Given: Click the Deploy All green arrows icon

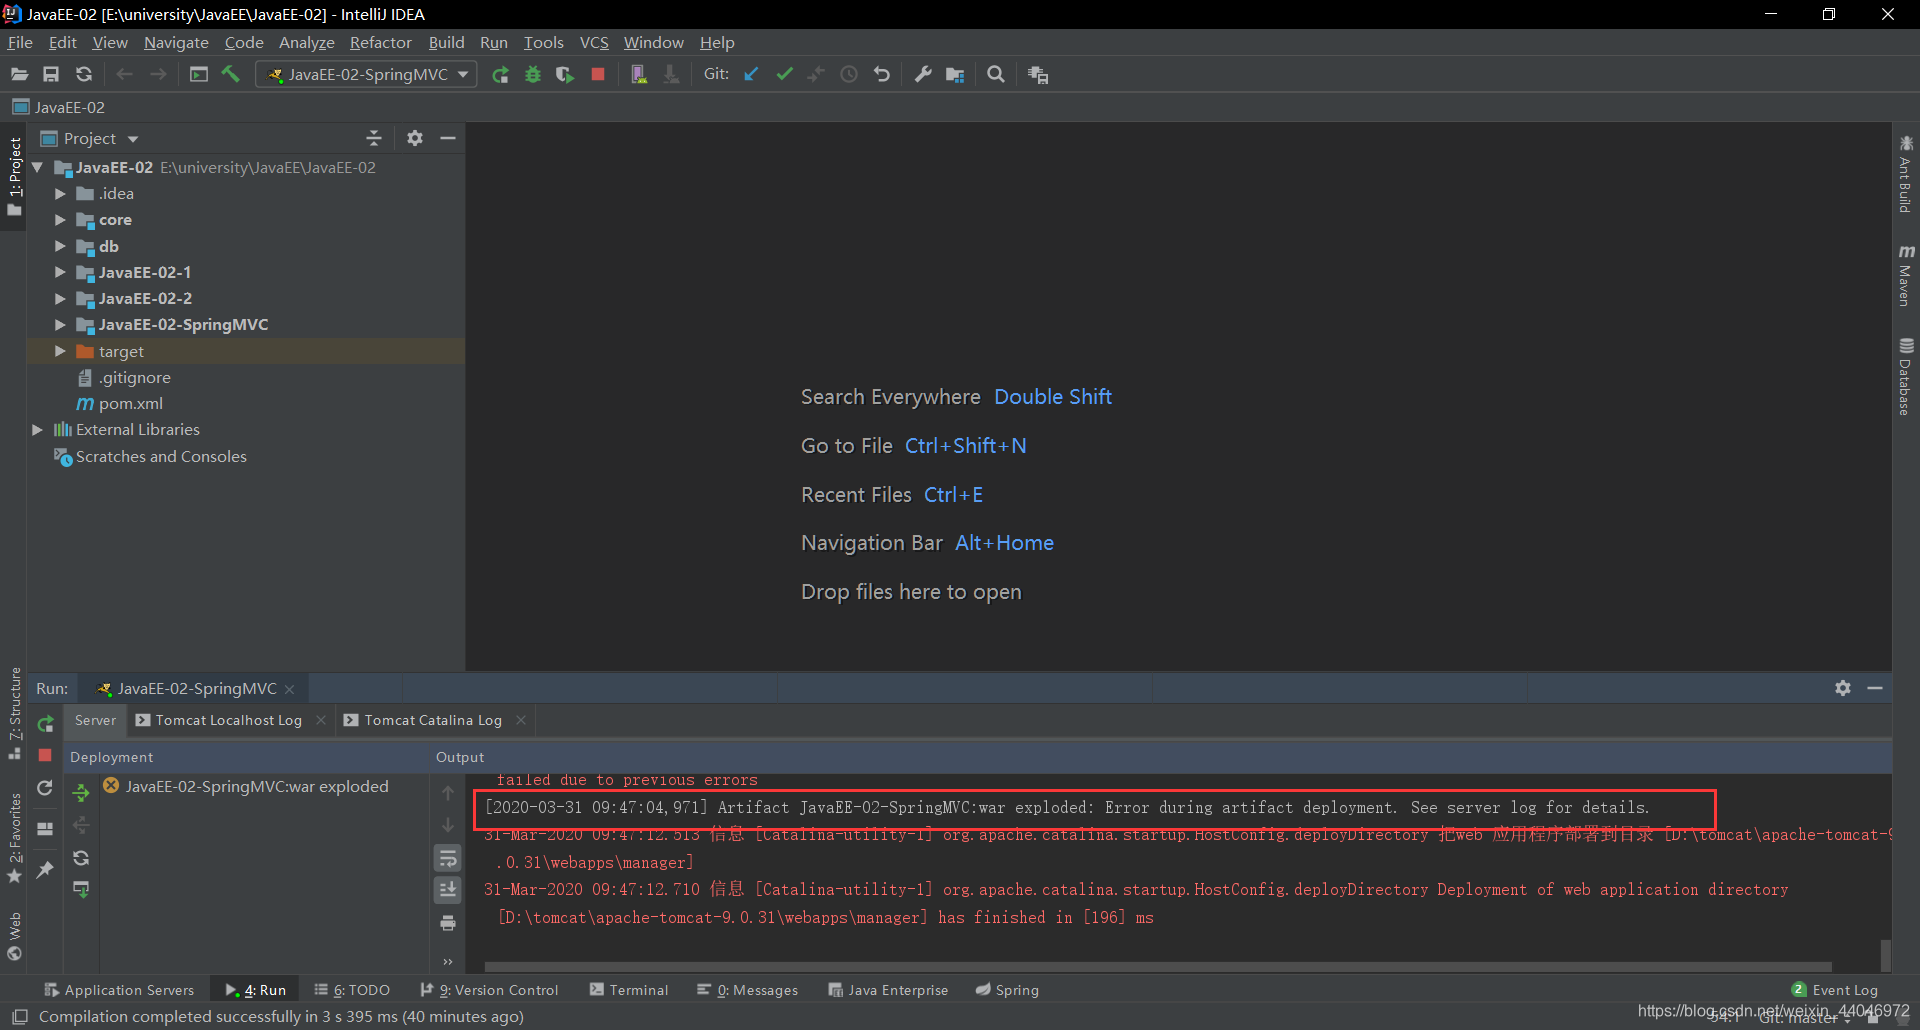Looking at the screenshot, I should 81,793.
